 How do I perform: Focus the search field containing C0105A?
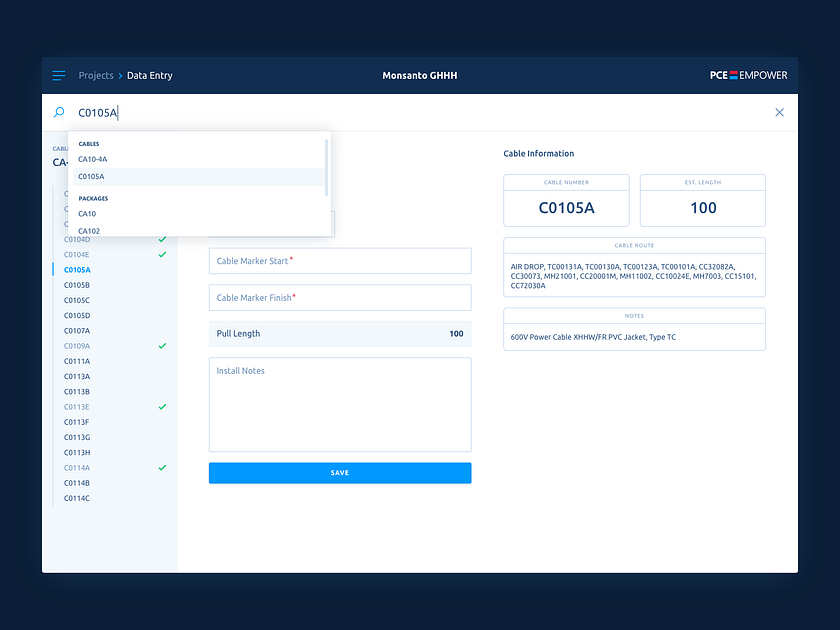418,112
